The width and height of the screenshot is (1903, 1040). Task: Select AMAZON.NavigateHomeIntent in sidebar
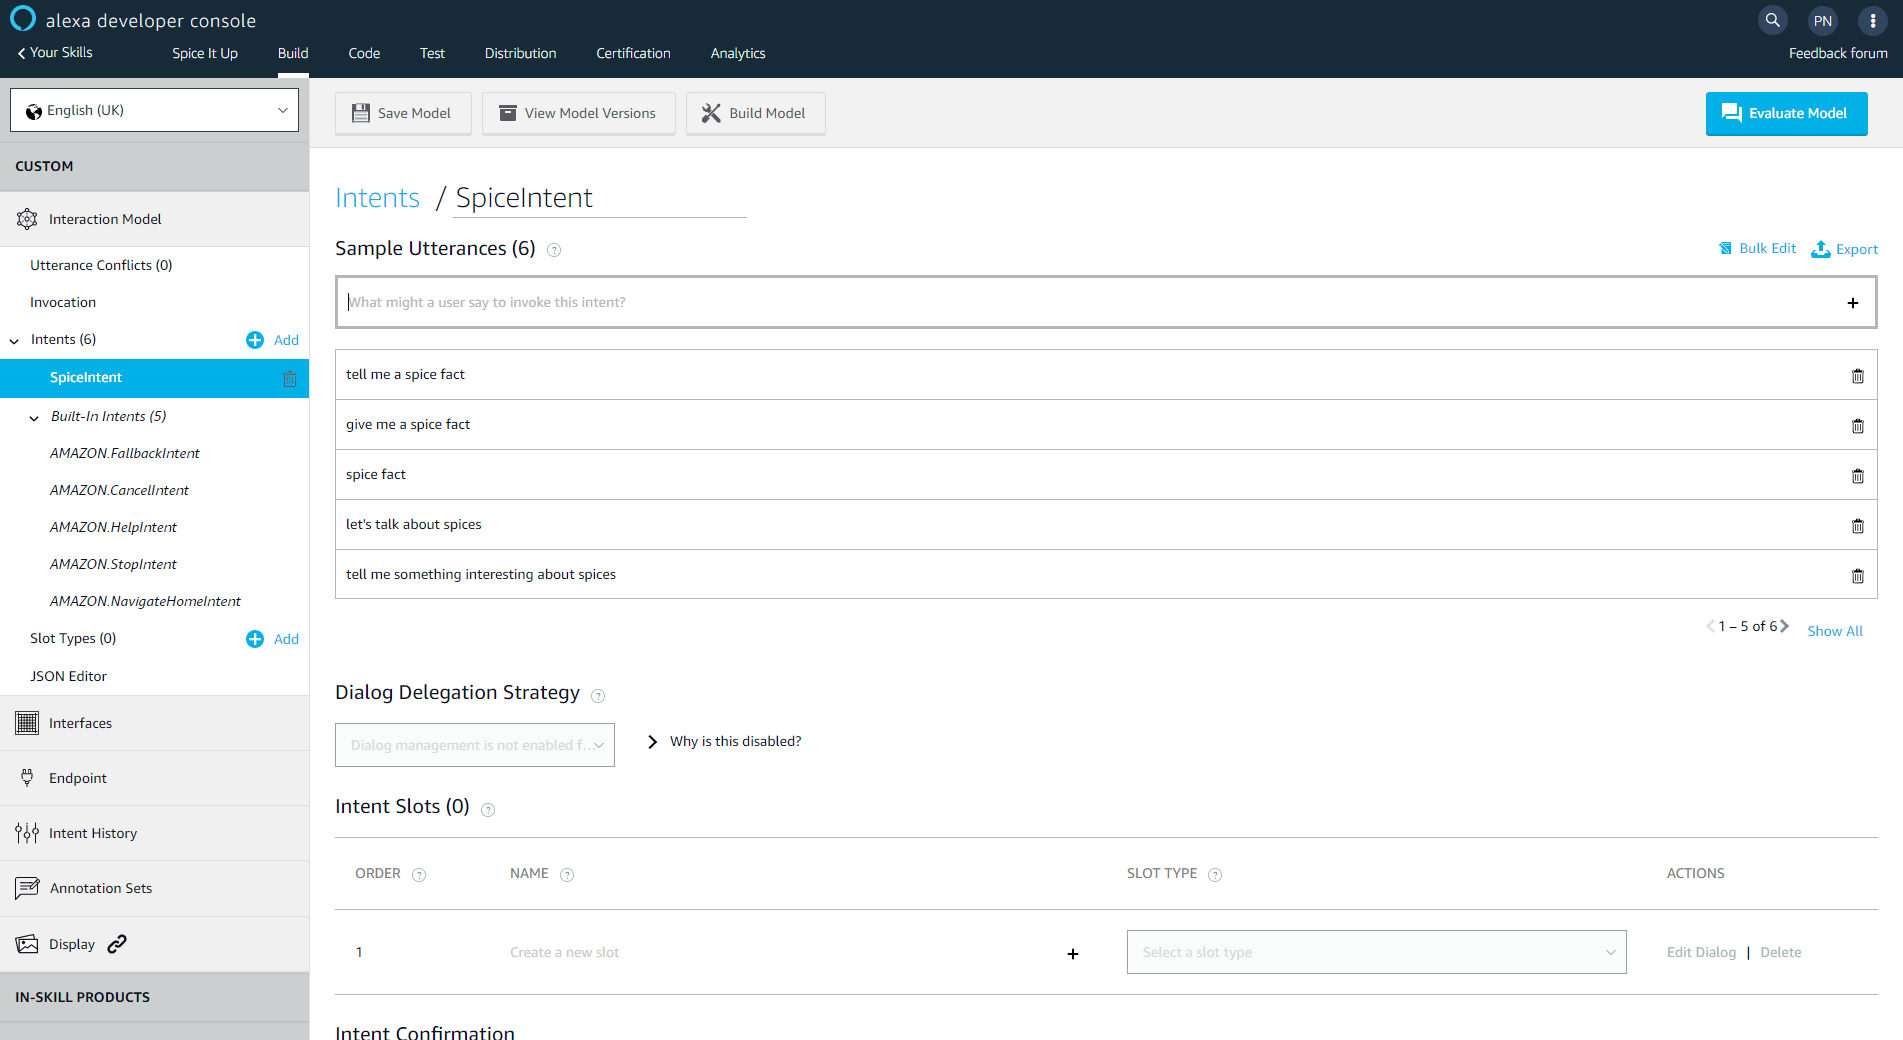145,601
